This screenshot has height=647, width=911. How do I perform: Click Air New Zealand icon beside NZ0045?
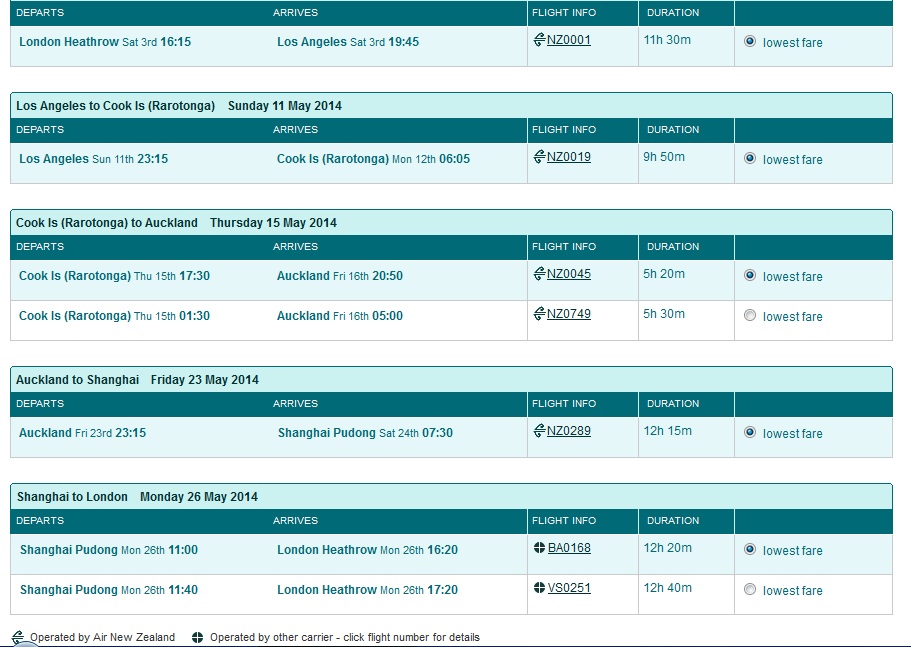[x=539, y=274]
